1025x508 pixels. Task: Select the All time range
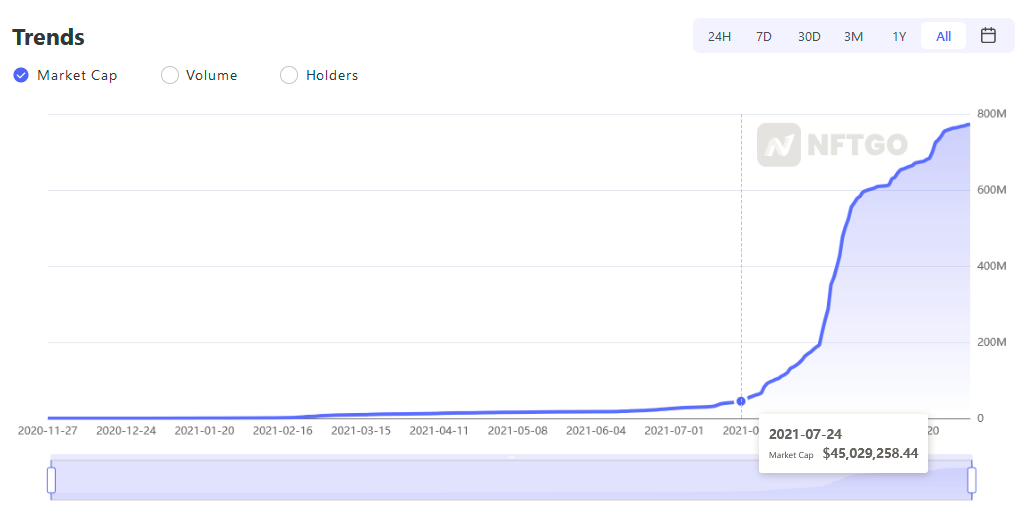click(x=943, y=36)
